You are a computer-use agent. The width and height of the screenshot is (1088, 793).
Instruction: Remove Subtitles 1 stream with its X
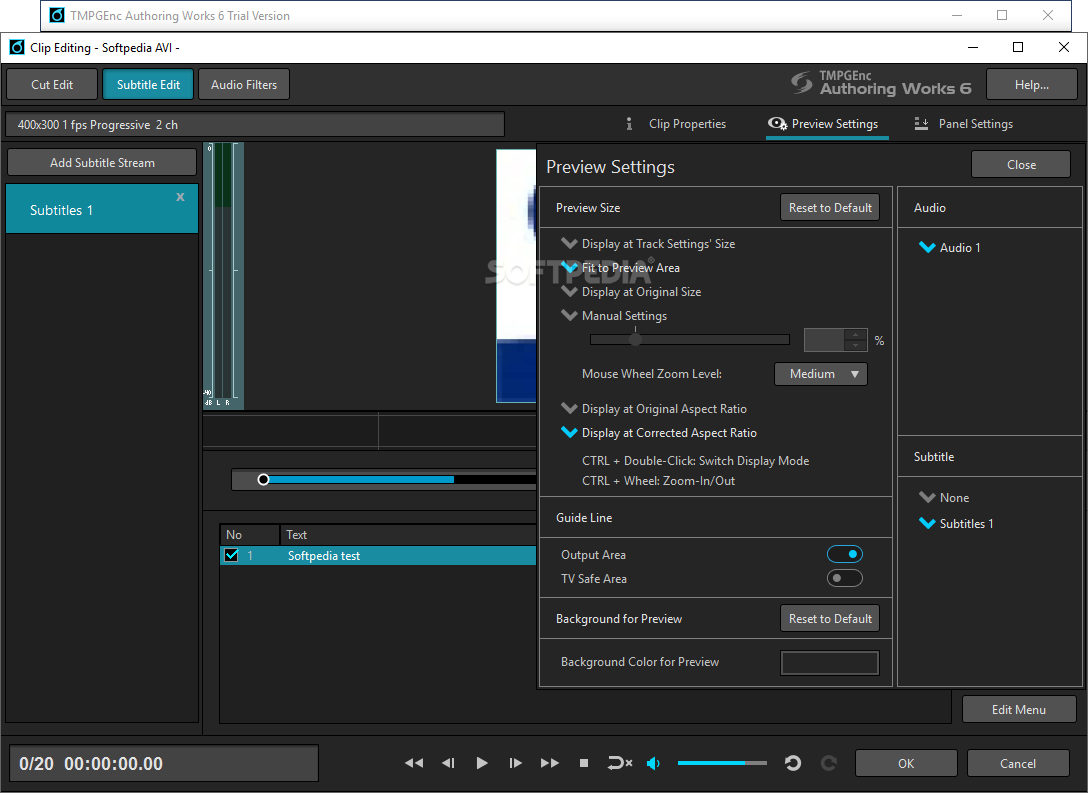click(180, 197)
